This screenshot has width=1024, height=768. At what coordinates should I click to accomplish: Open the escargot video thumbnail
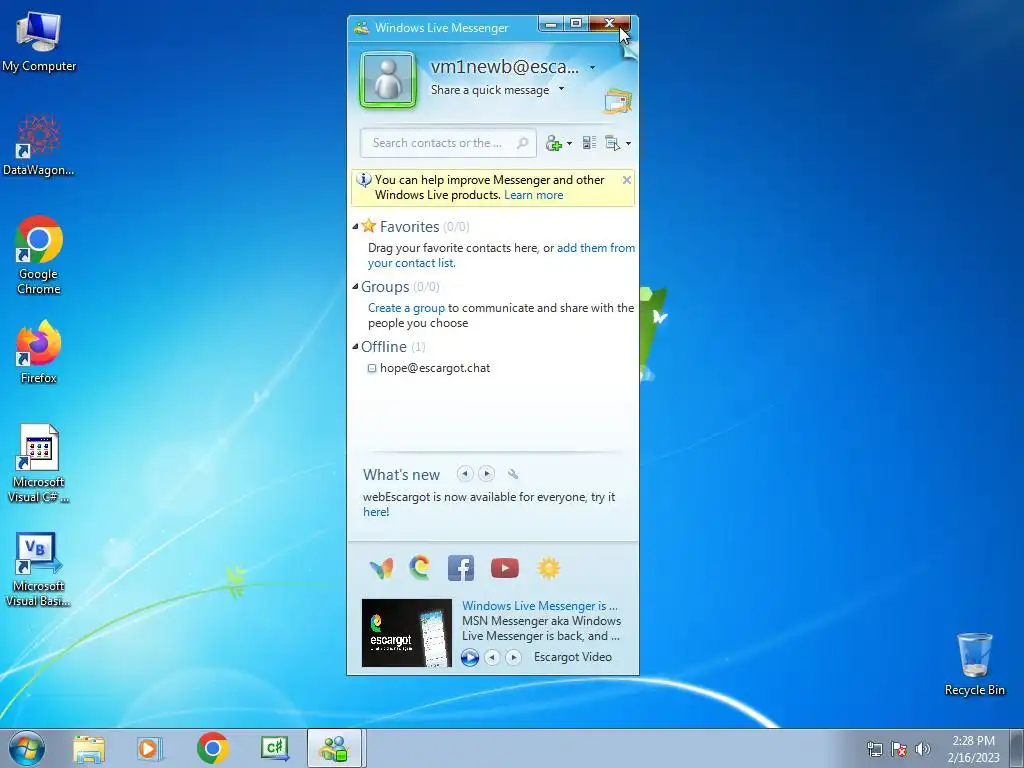[407, 633]
